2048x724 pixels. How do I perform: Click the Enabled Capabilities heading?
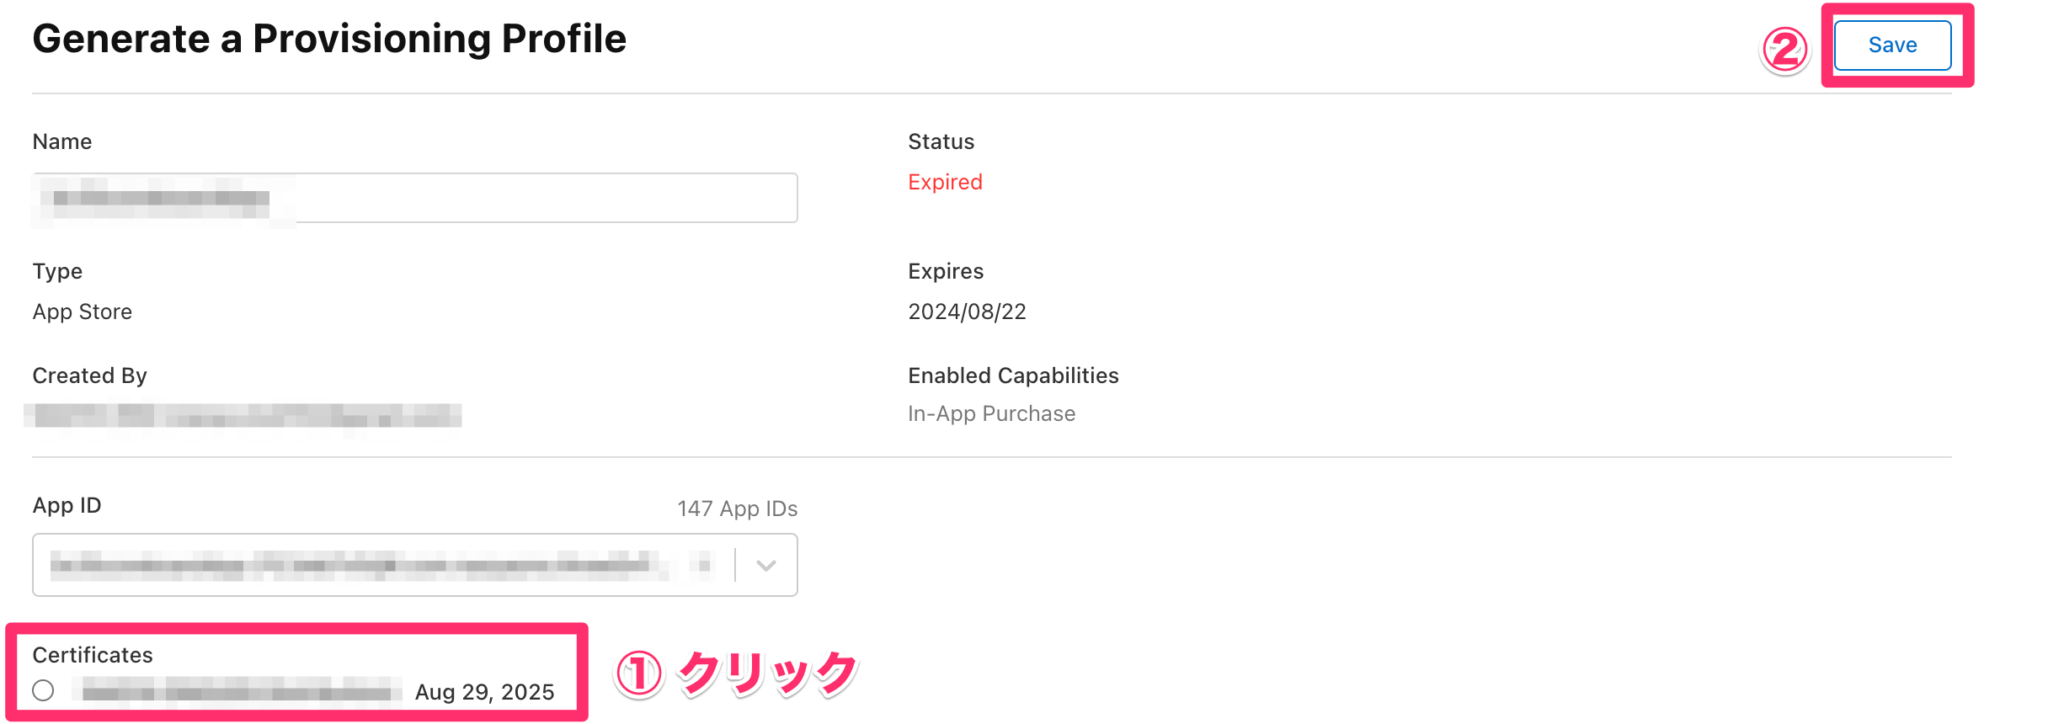tap(1013, 375)
